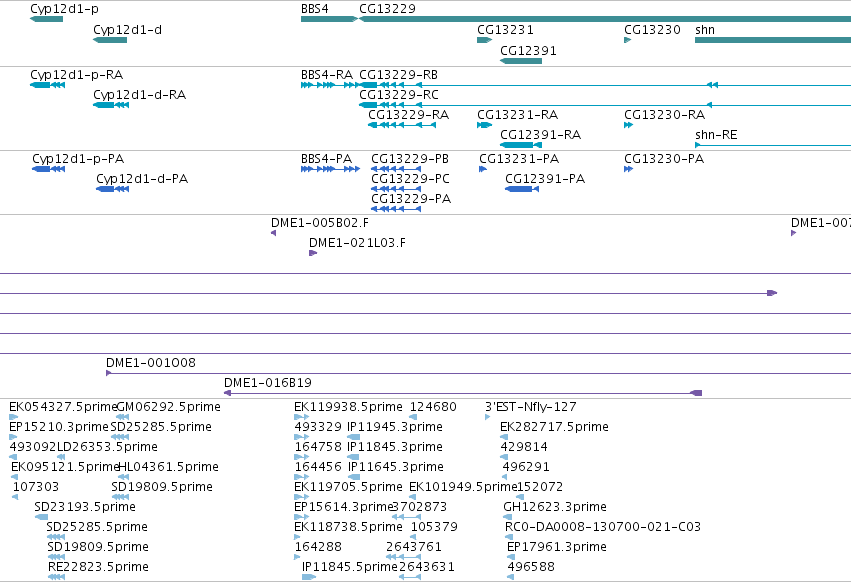Select the CG12391 gene label
851x582 pixels.
(x=528, y=50)
